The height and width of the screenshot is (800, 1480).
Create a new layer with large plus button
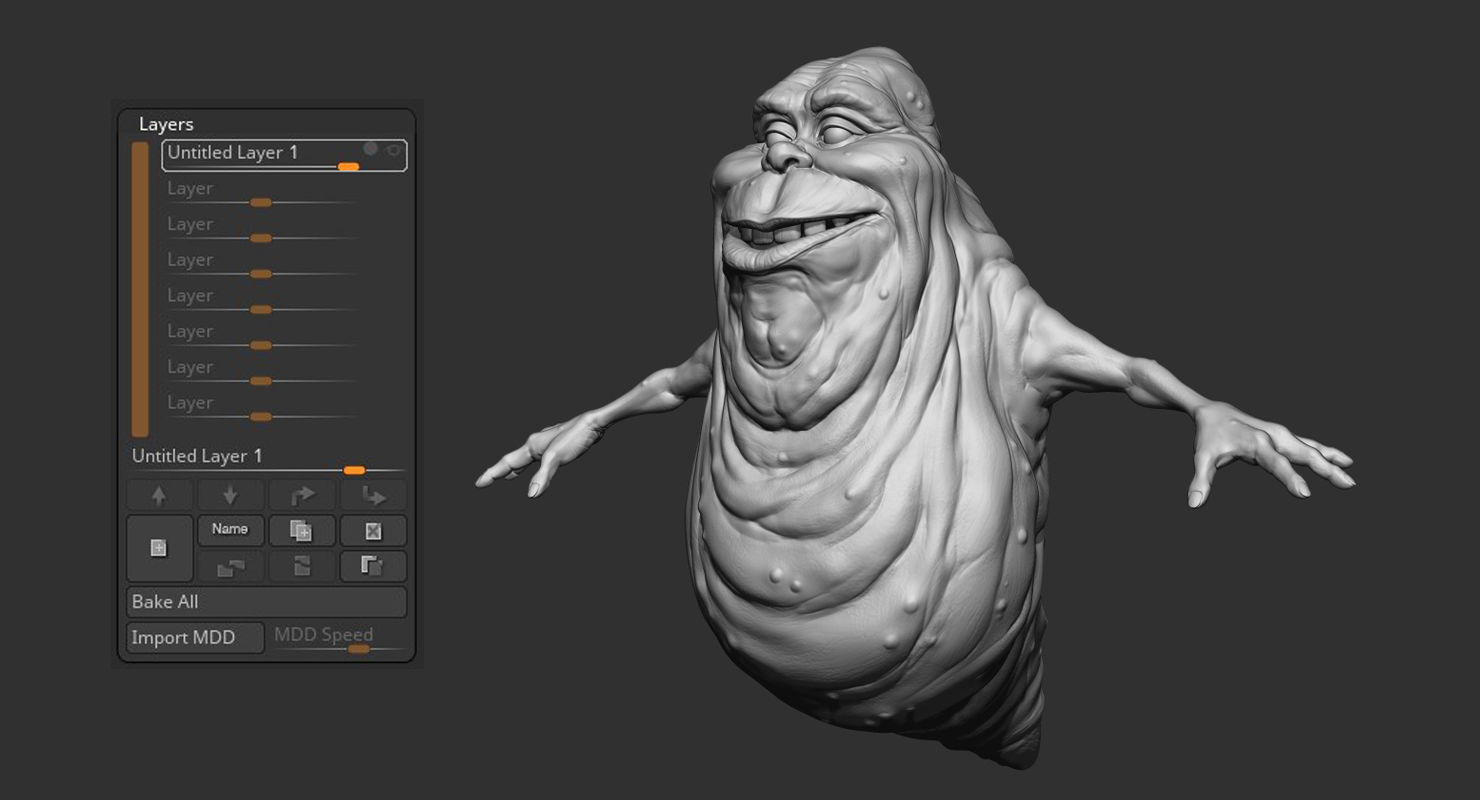point(159,548)
